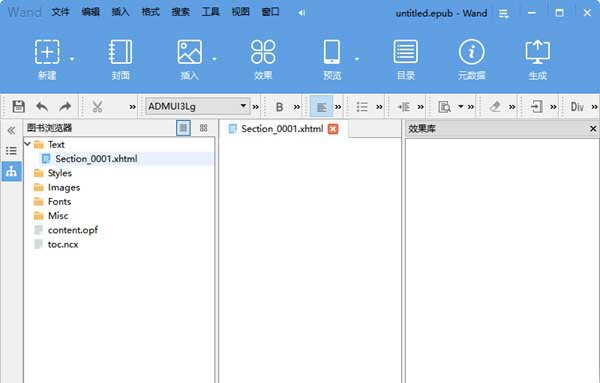Select the tree structure sidebar icon
Image resolution: width=600 pixels, height=383 pixels.
(x=11, y=171)
